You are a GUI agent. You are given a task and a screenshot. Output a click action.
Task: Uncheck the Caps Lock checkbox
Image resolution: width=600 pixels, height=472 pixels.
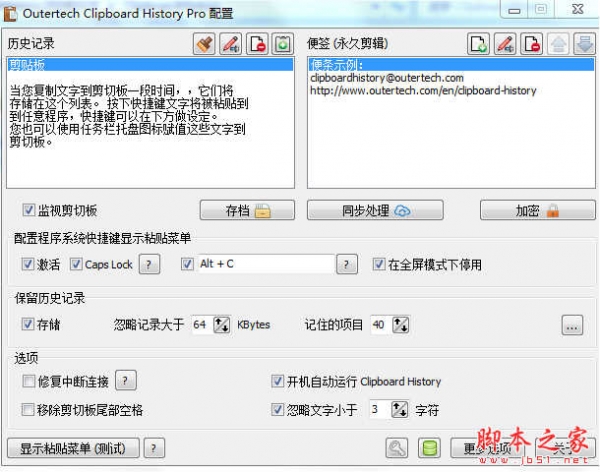[76, 264]
